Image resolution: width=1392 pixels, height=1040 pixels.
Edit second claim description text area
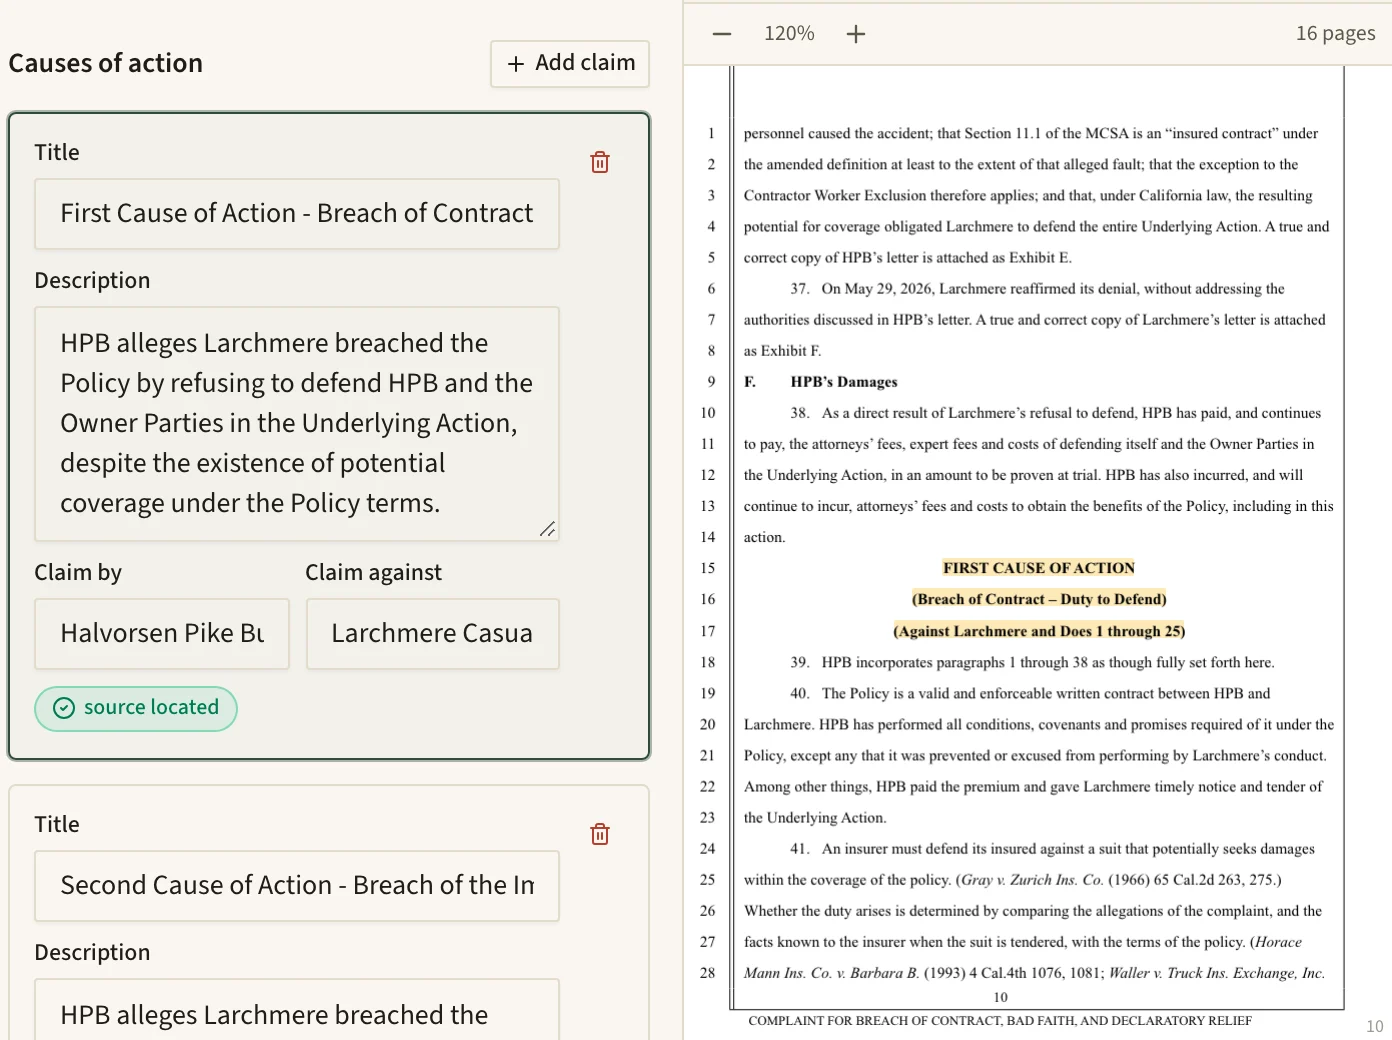pos(297,1010)
